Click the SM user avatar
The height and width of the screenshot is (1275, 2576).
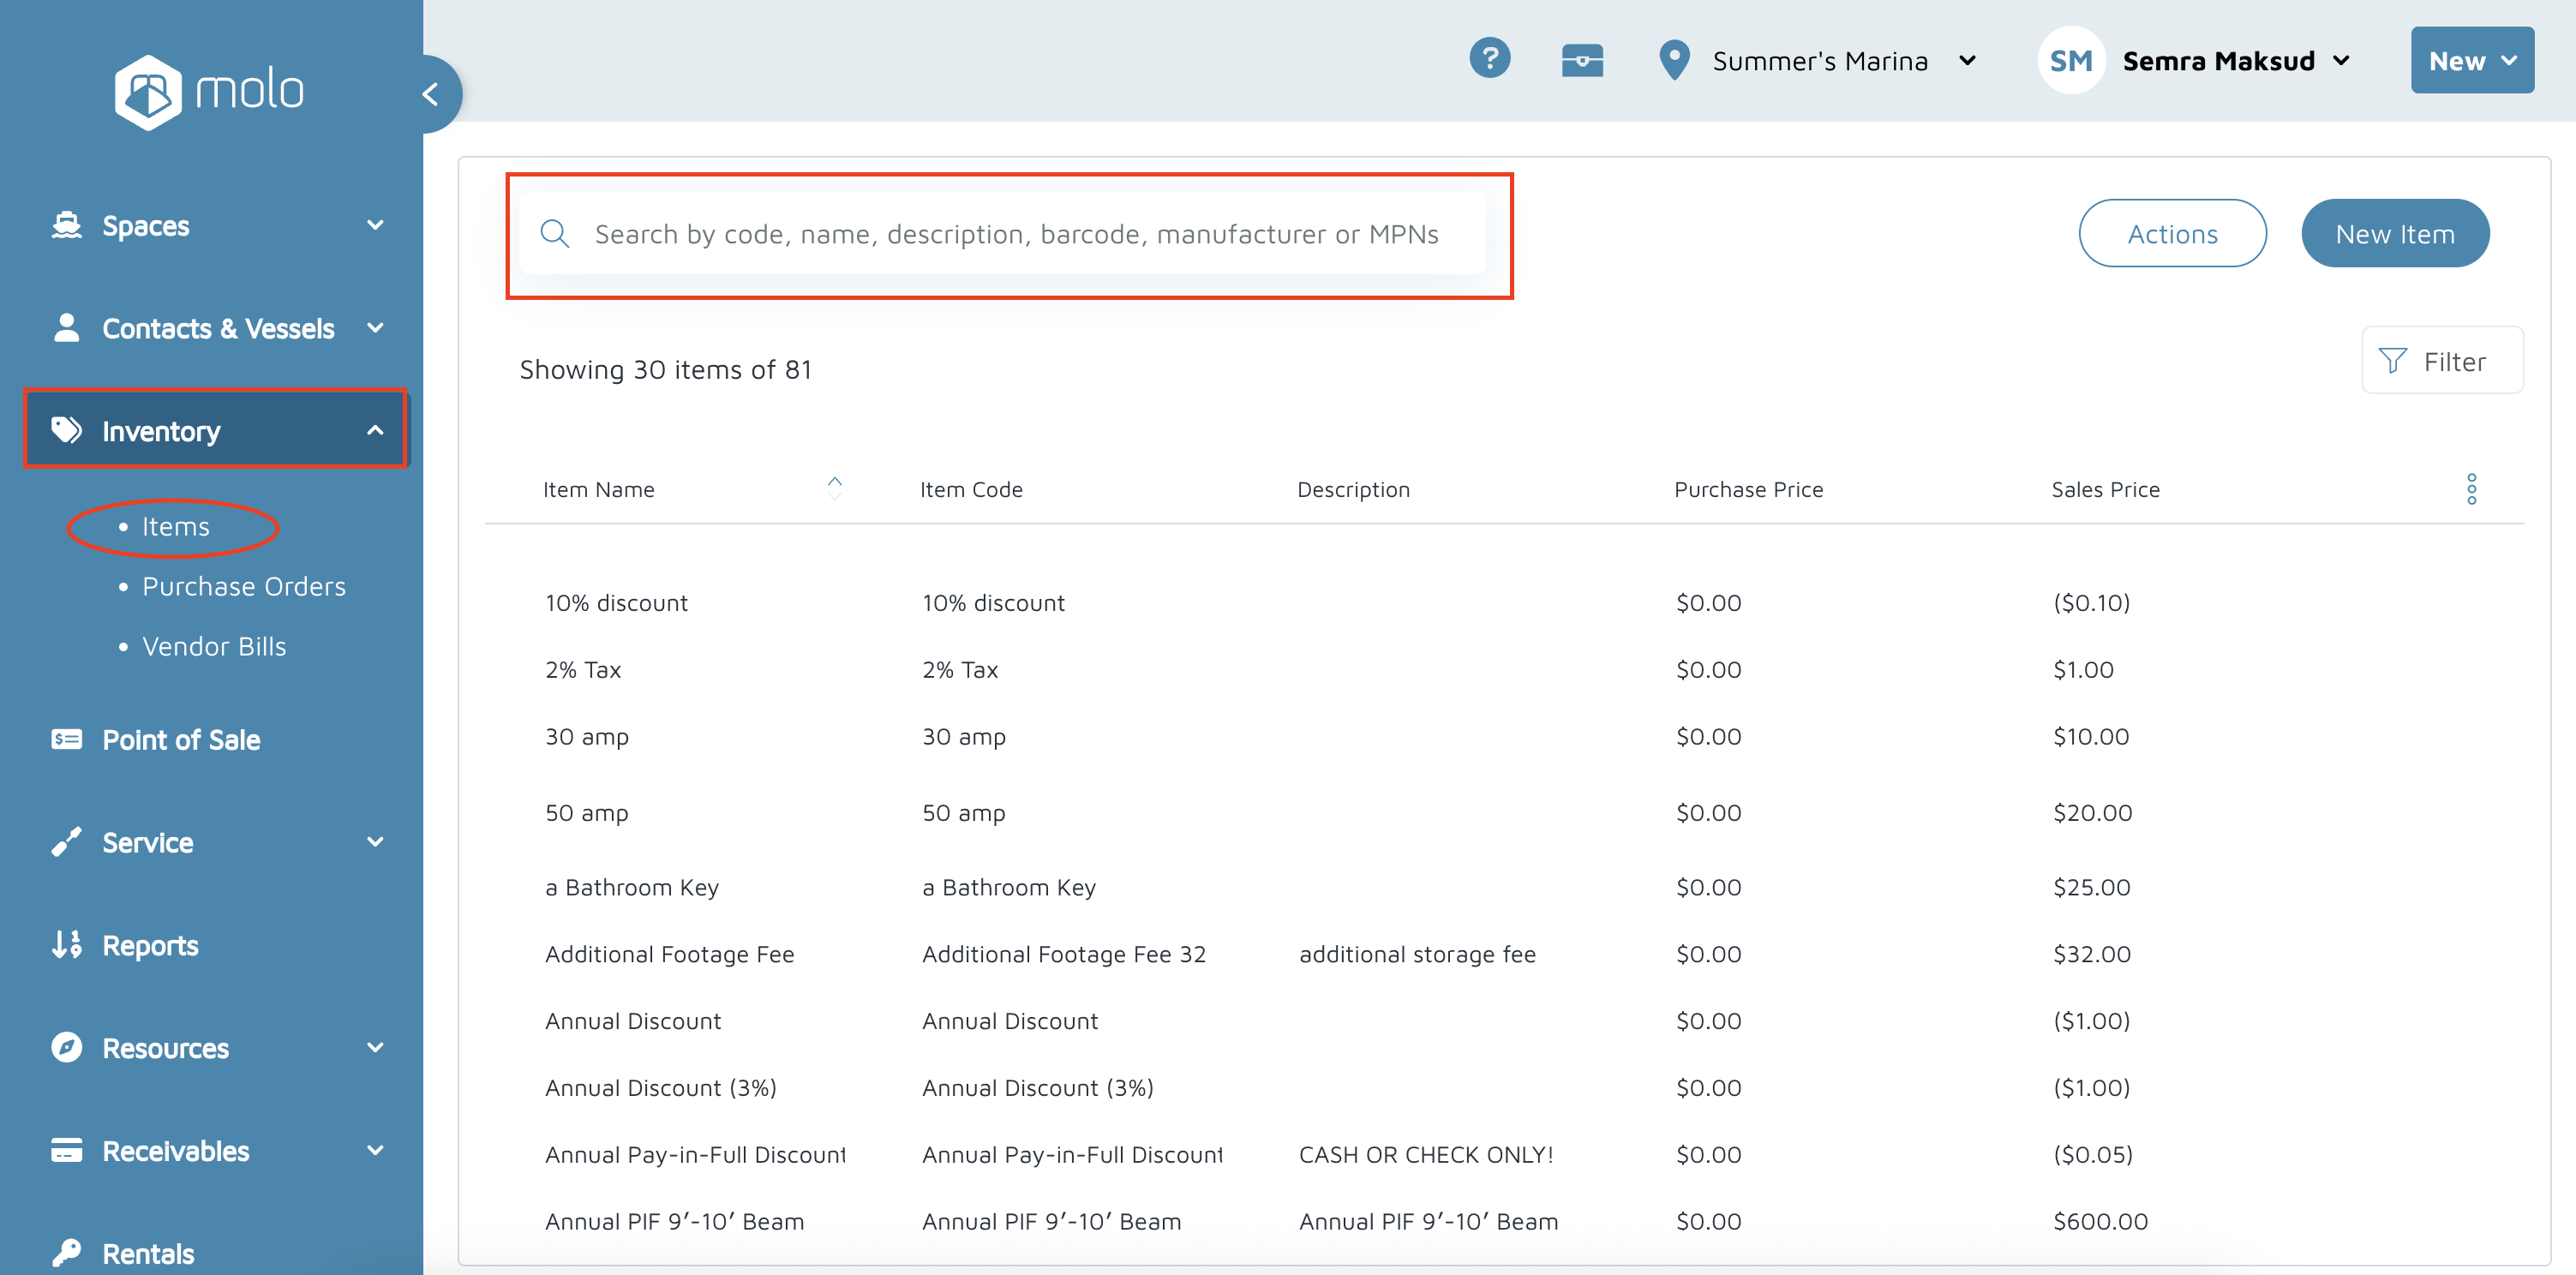[x=2070, y=61]
